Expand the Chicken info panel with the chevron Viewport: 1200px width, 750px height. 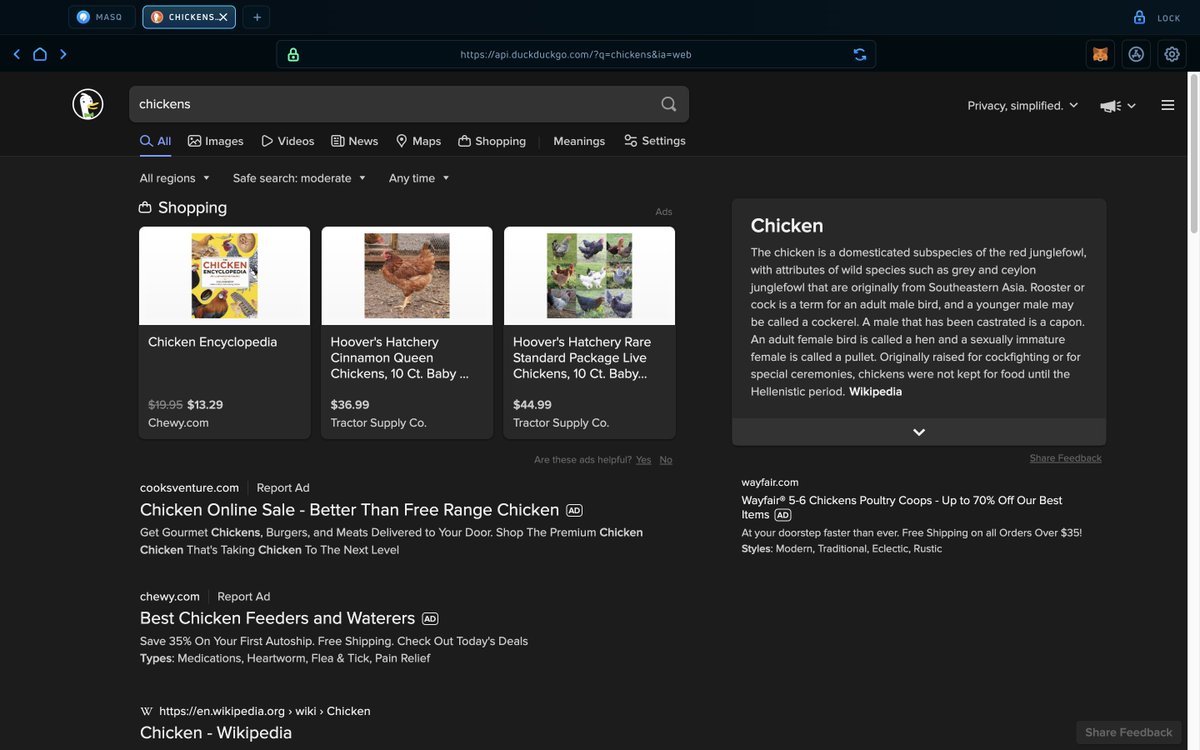(x=919, y=432)
